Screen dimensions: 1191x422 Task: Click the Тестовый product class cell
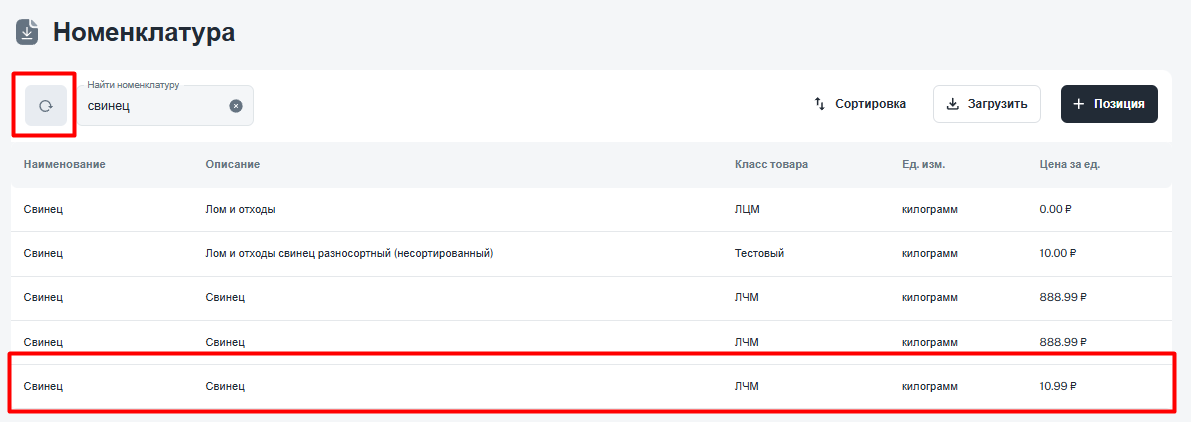click(759, 254)
